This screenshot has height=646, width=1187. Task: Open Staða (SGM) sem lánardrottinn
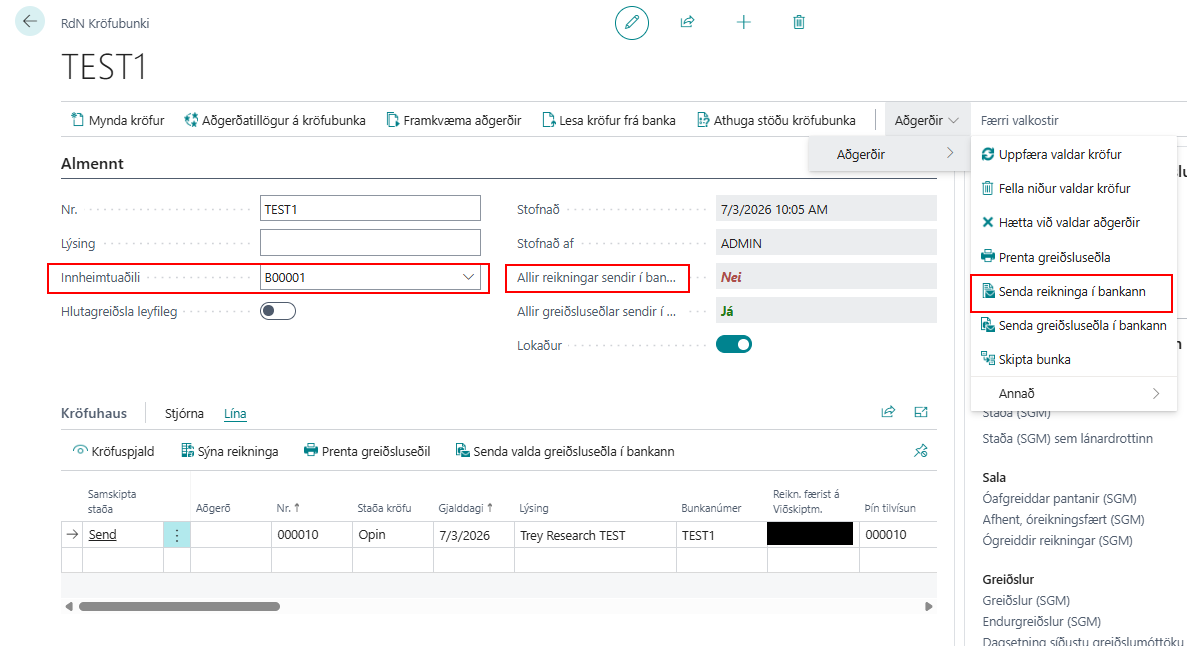click(1067, 438)
